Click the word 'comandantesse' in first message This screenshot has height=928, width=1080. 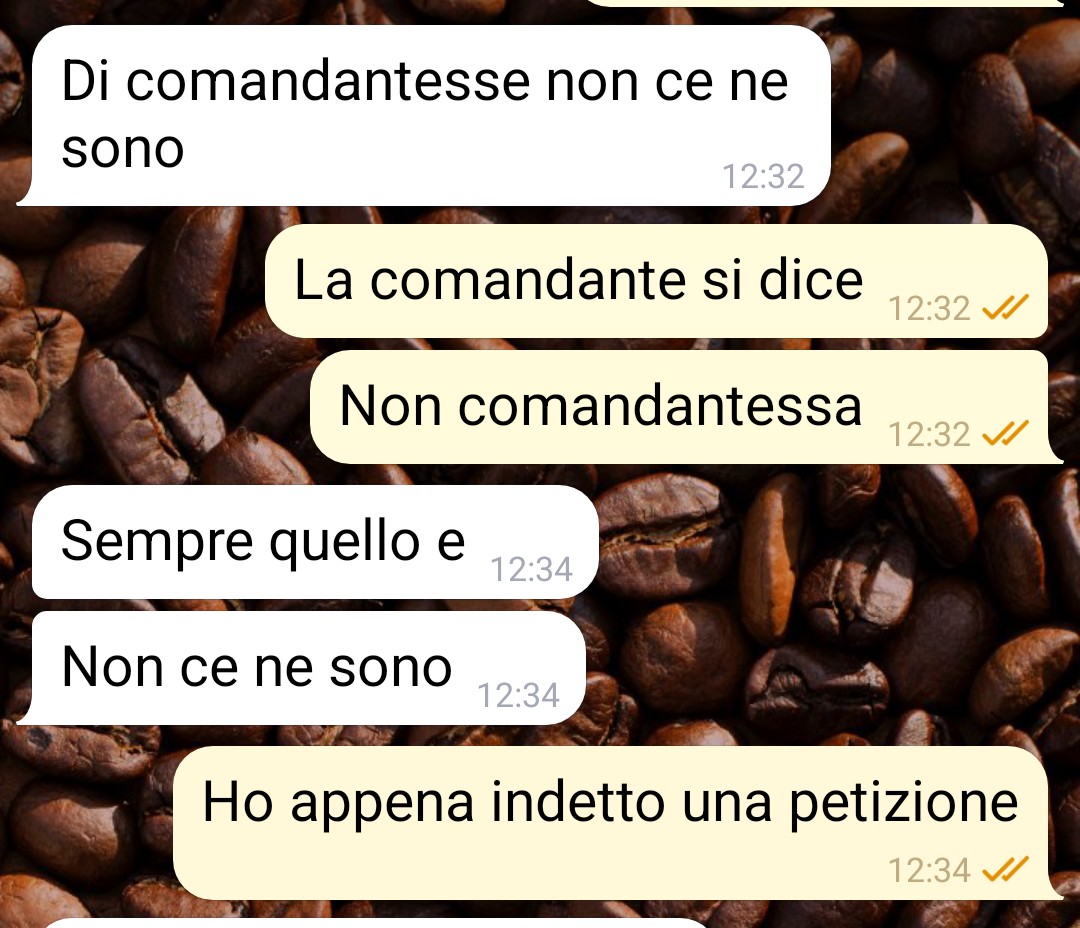coord(328,81)
